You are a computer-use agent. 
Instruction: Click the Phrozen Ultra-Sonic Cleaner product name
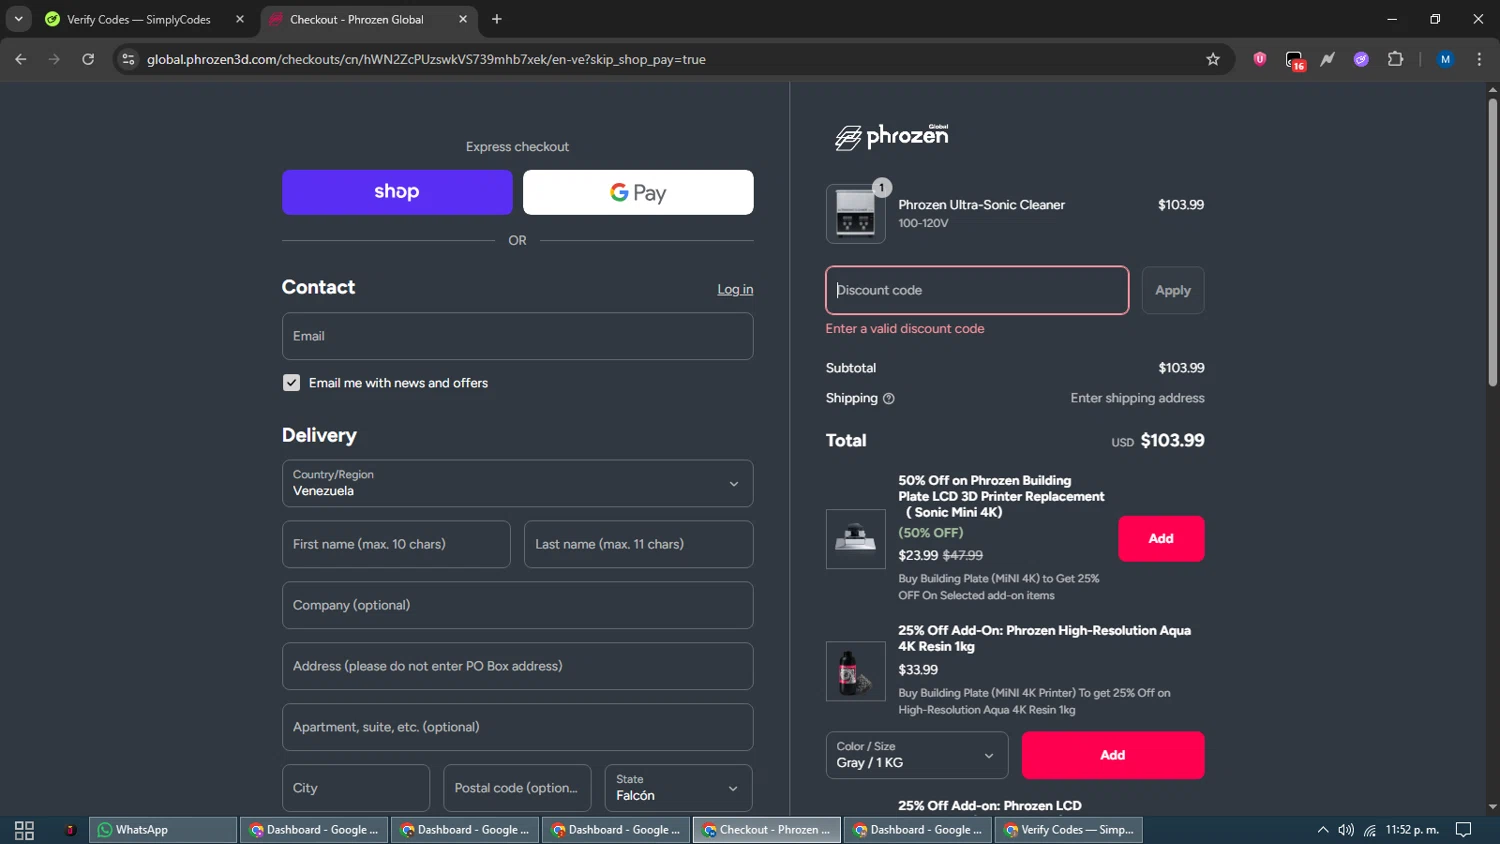(x=981, y=204)
